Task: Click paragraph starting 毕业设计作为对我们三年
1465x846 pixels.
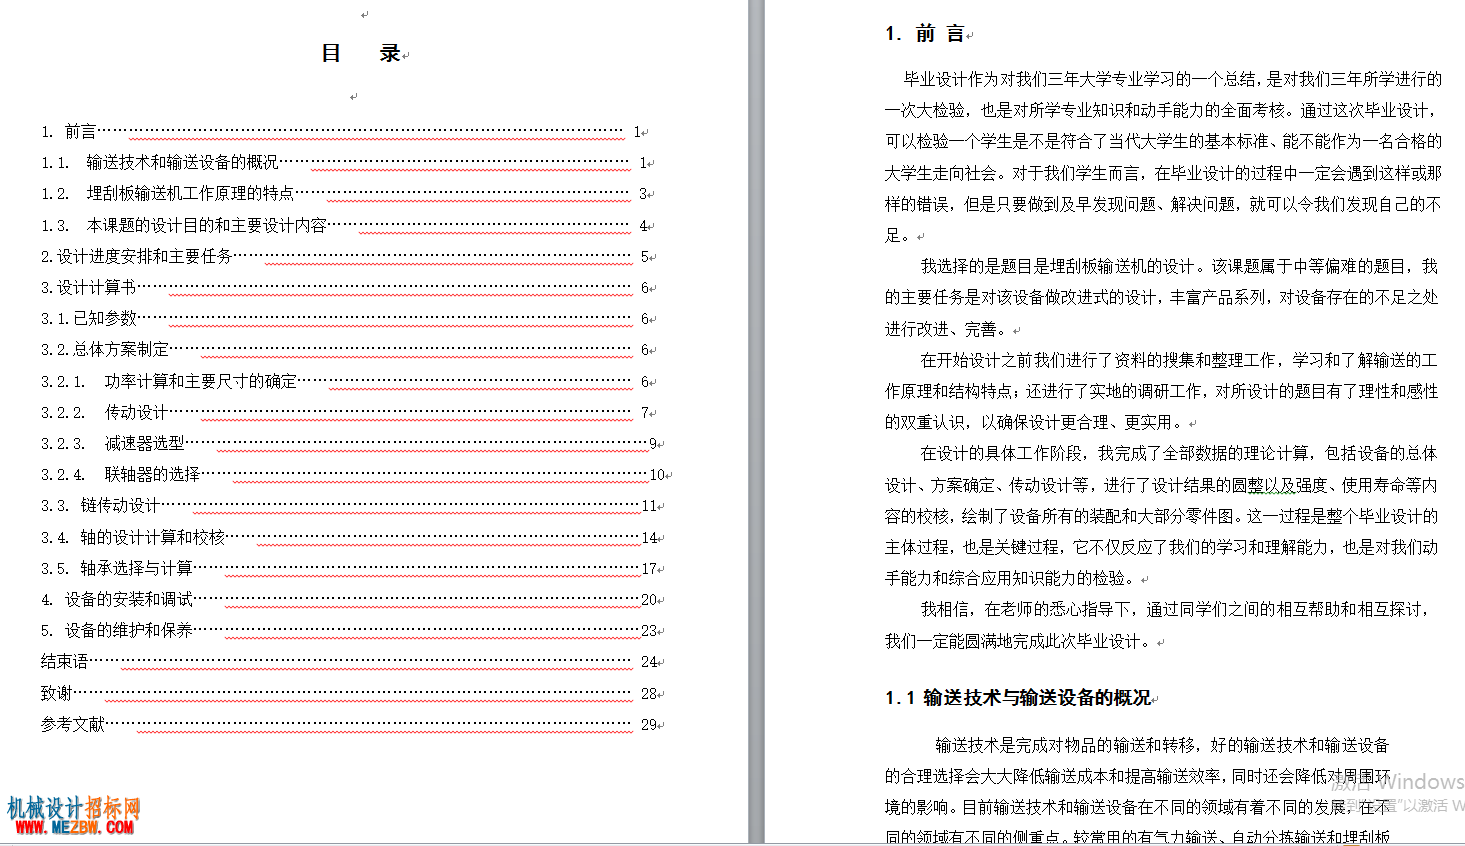Action: 1163,157
